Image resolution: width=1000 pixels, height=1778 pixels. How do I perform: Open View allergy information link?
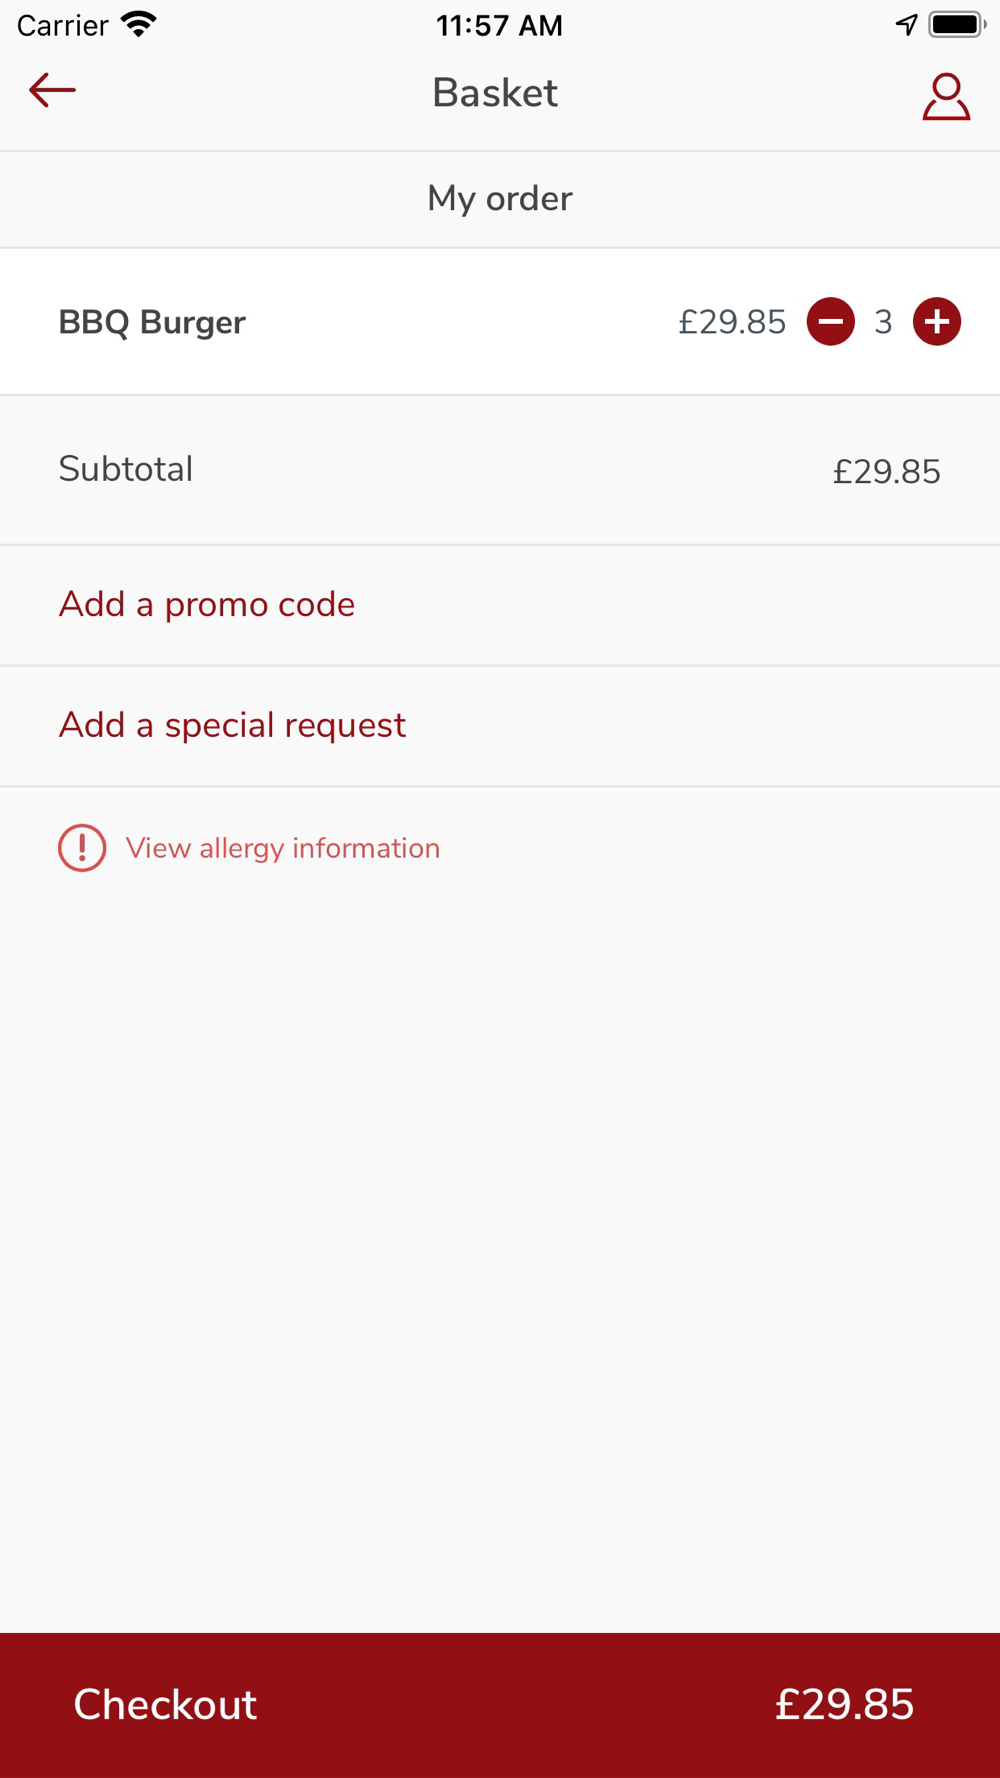coord(283,849)
